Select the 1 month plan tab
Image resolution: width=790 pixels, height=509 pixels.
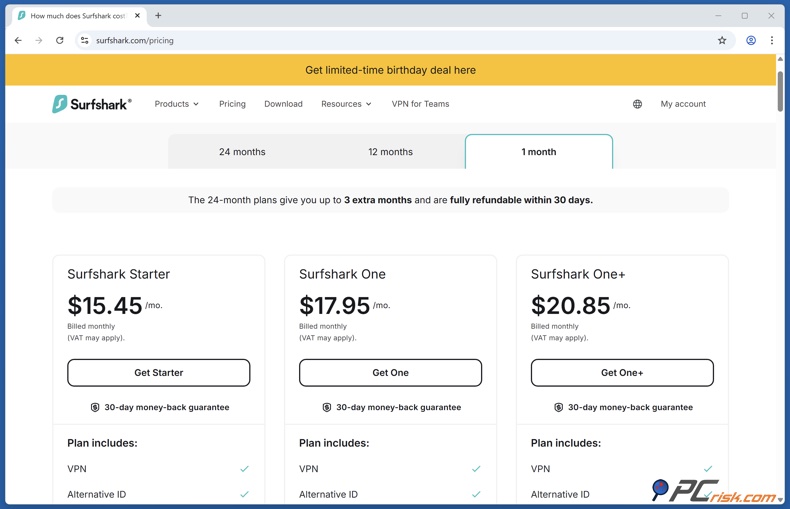tap(538, 152)
